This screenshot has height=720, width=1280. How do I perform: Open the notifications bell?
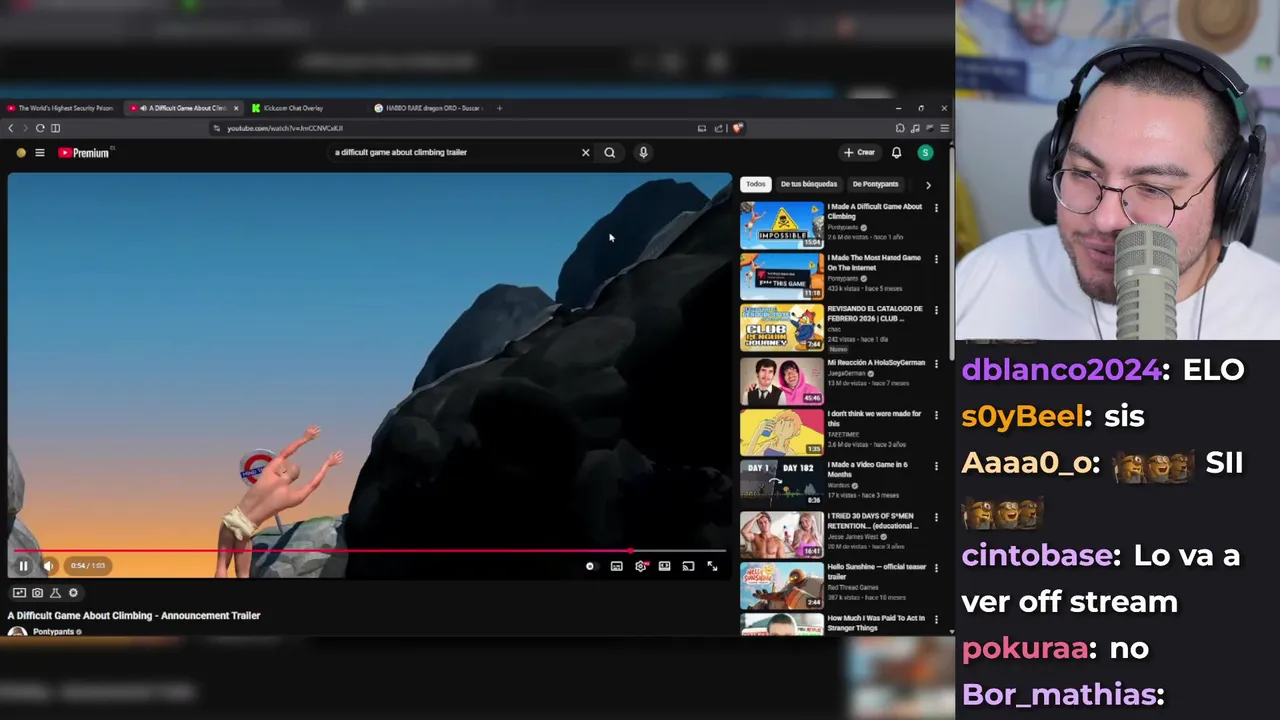pos(896,153)
